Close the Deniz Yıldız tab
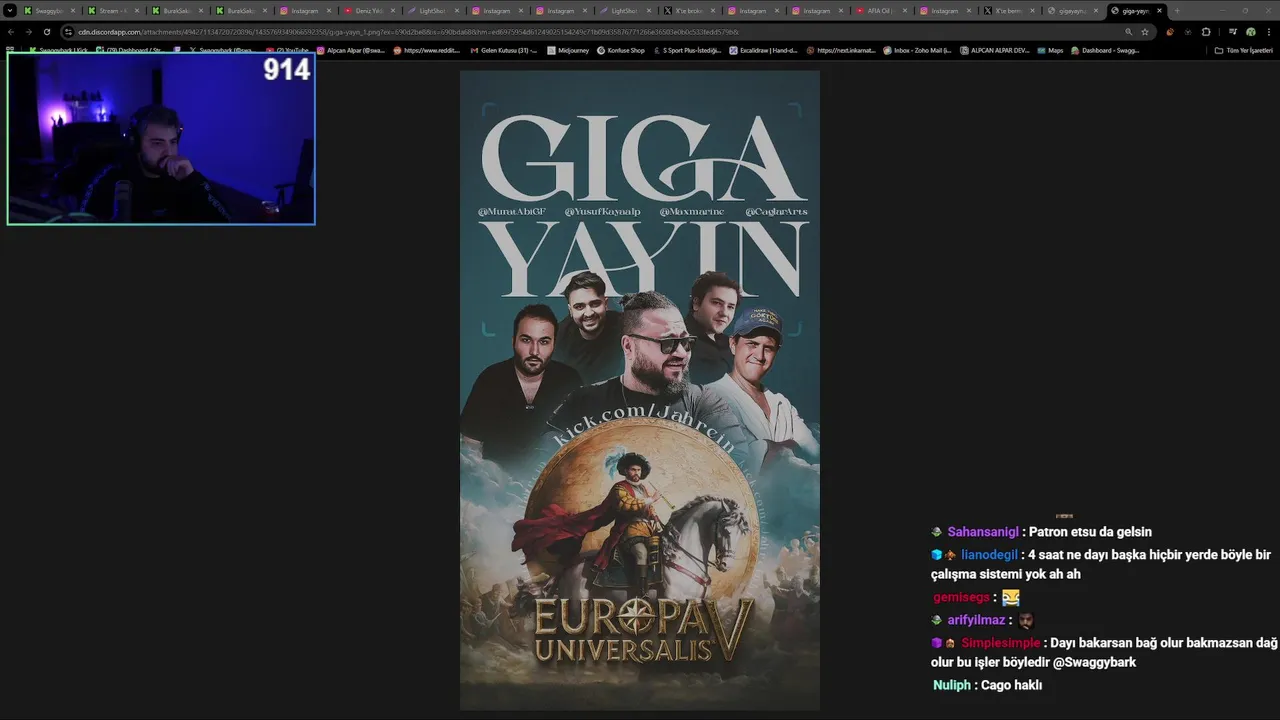The height and width of the screenshot is (720, 1280). (393, 10)
